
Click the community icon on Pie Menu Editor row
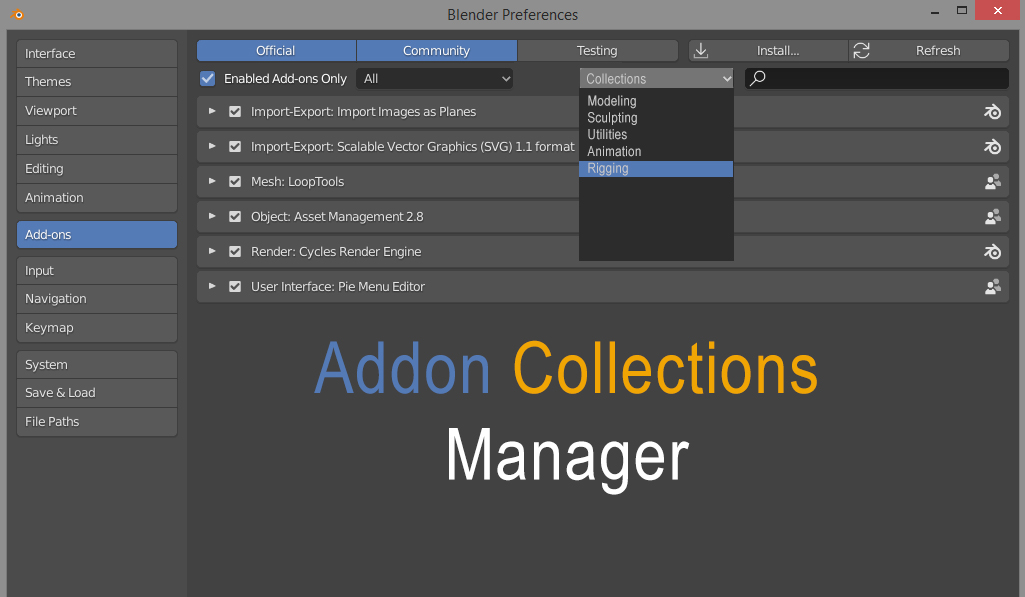[992, 286]
